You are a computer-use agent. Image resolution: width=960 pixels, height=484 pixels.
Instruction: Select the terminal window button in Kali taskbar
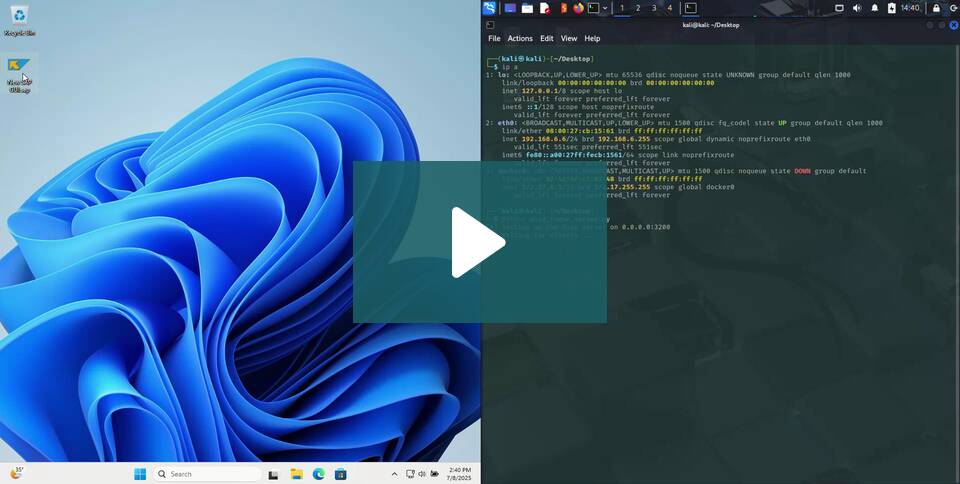(x=691, y=8)
